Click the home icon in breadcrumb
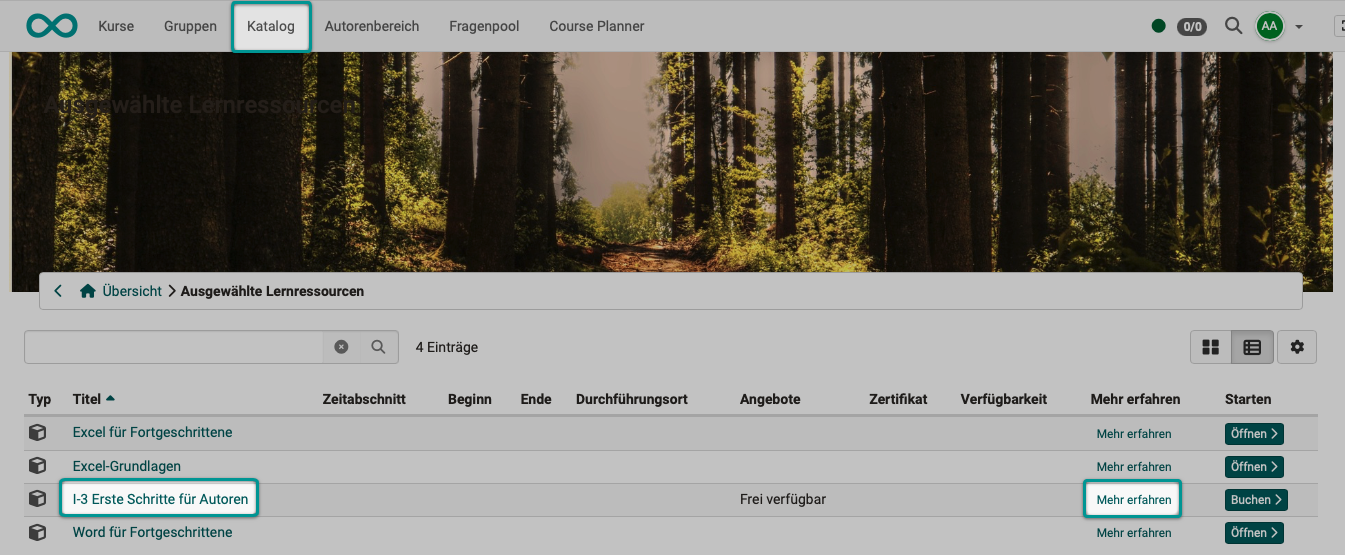This screenshot has width=1345, height=555. [88, 291]
